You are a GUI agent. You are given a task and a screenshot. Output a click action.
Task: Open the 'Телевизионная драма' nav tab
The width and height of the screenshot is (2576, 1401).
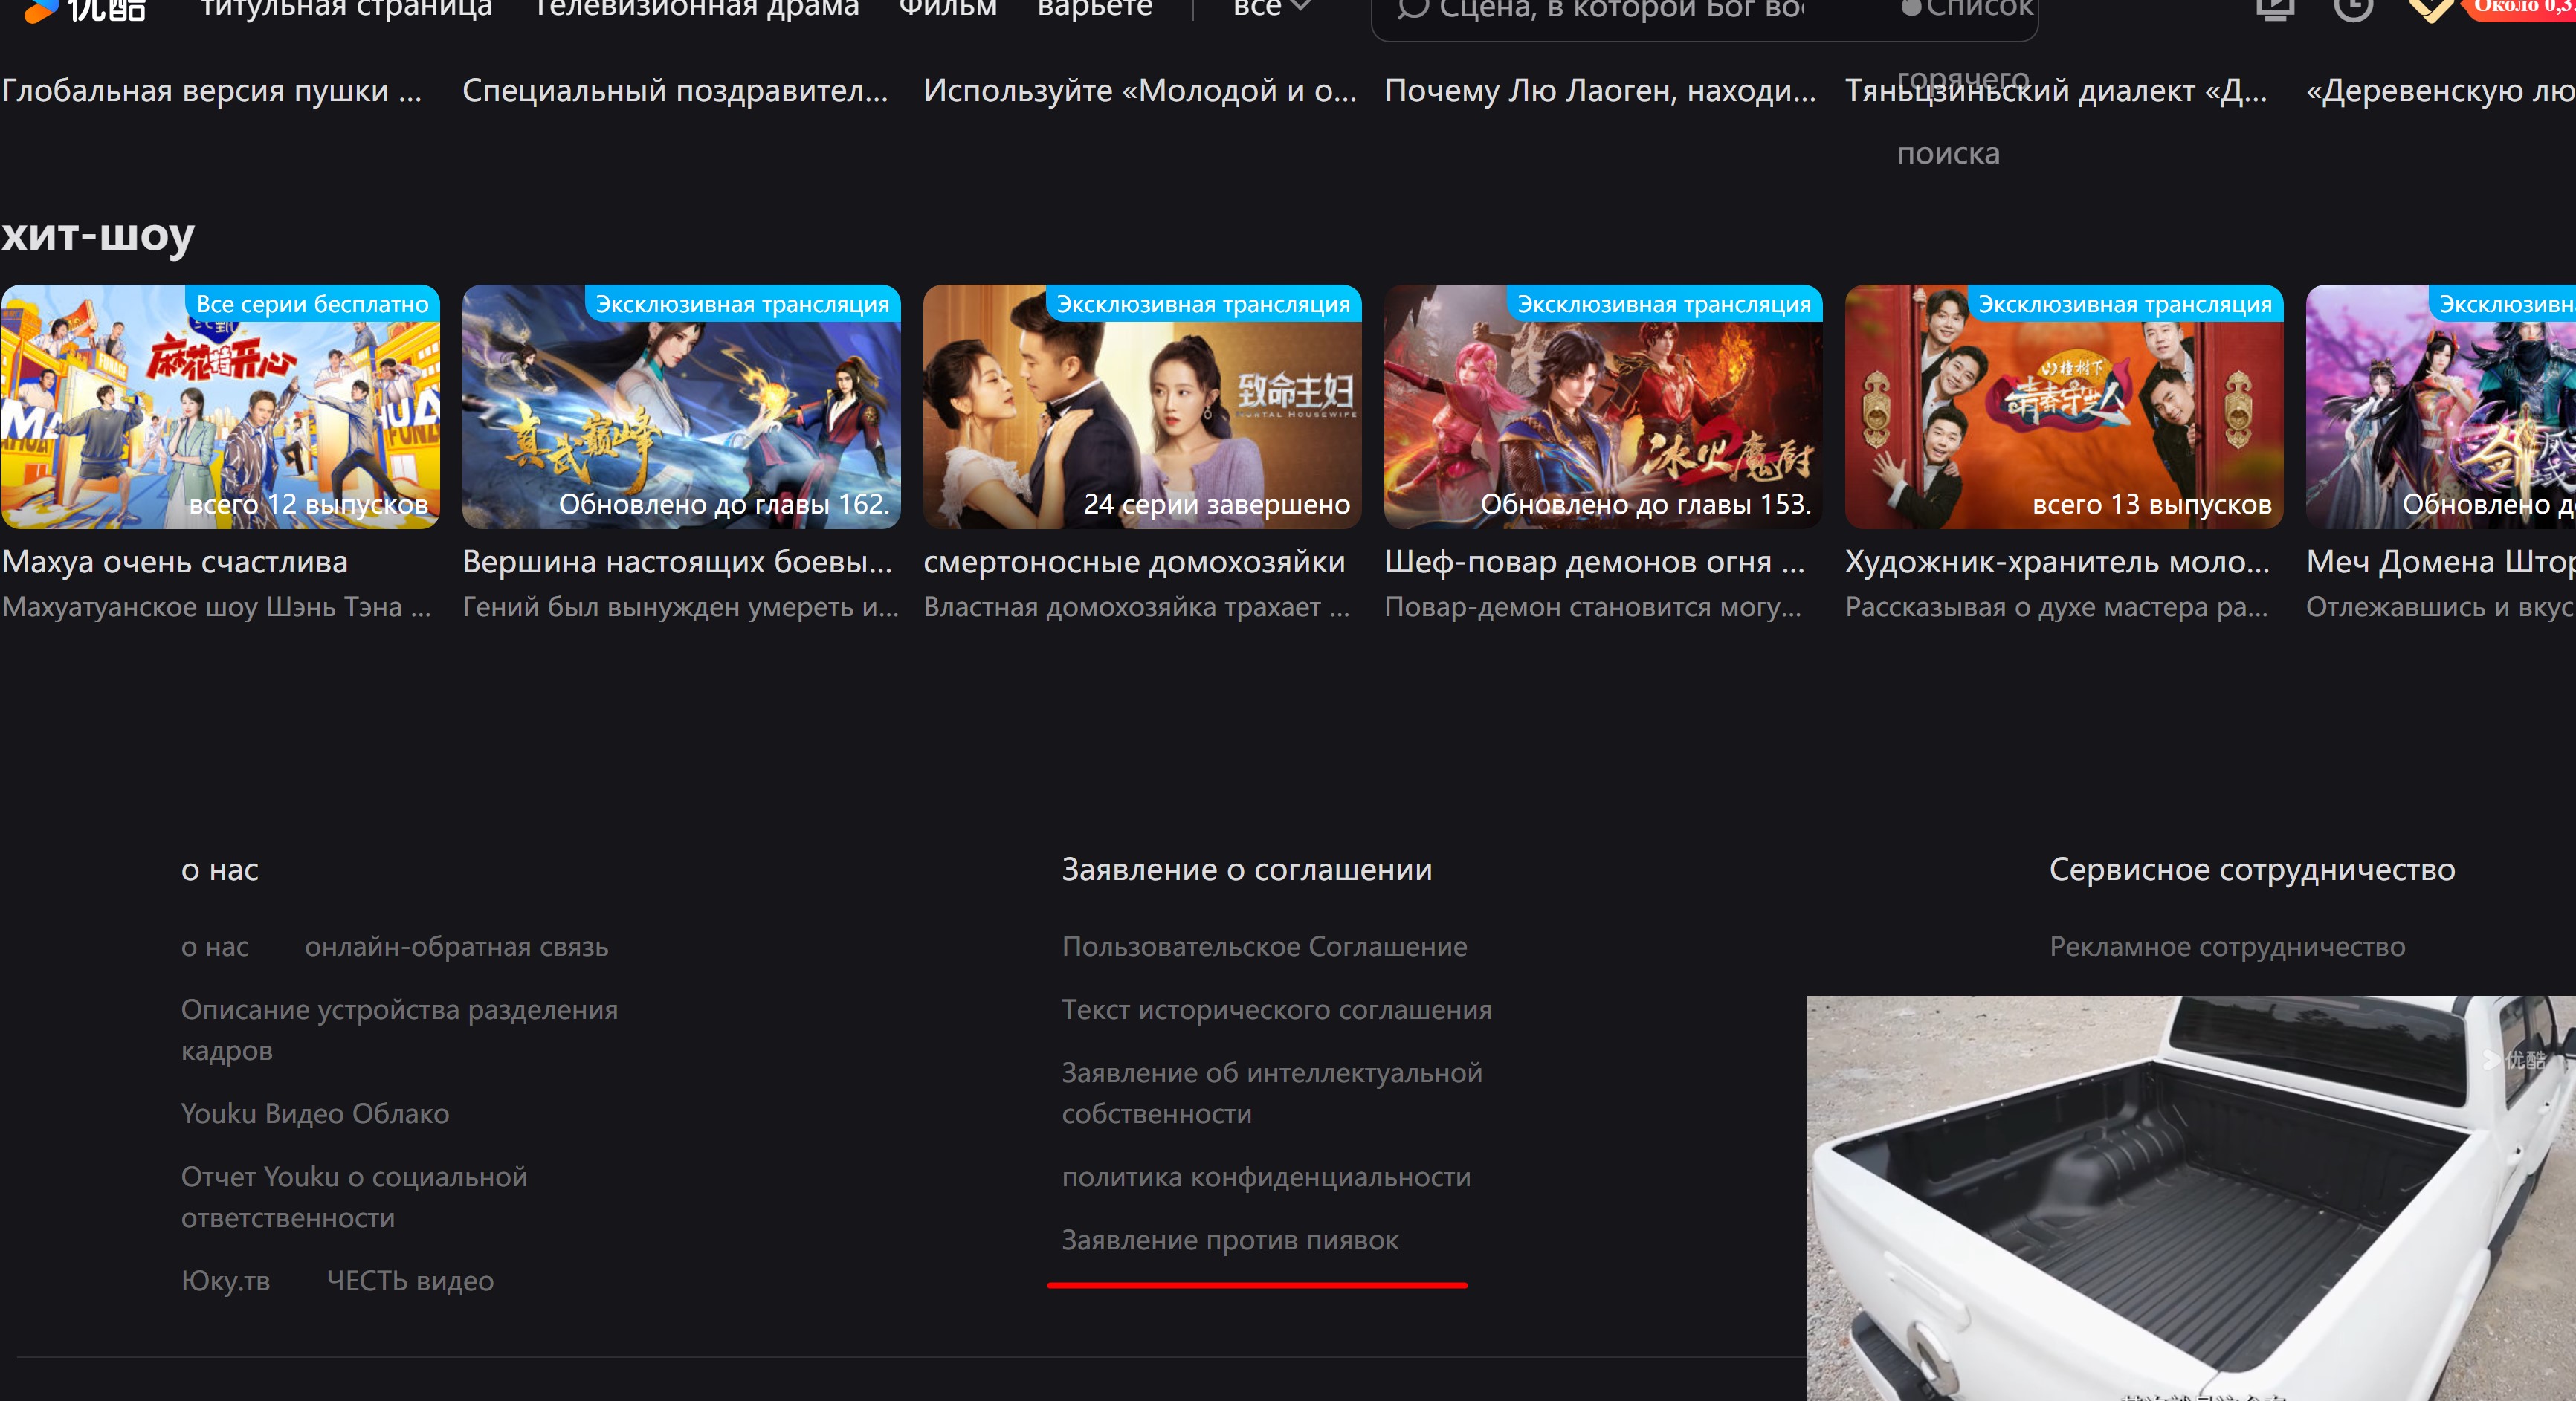(x=696, y=9)
